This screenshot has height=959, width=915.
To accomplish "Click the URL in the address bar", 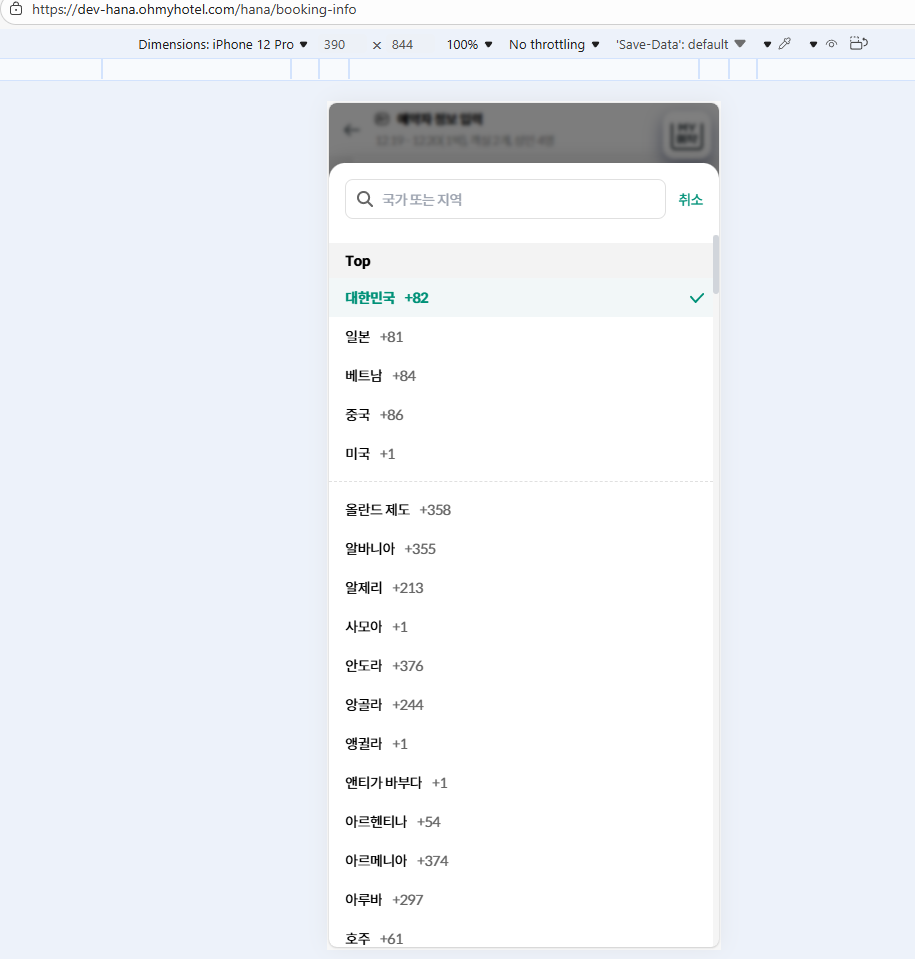I will click(194, 9).
